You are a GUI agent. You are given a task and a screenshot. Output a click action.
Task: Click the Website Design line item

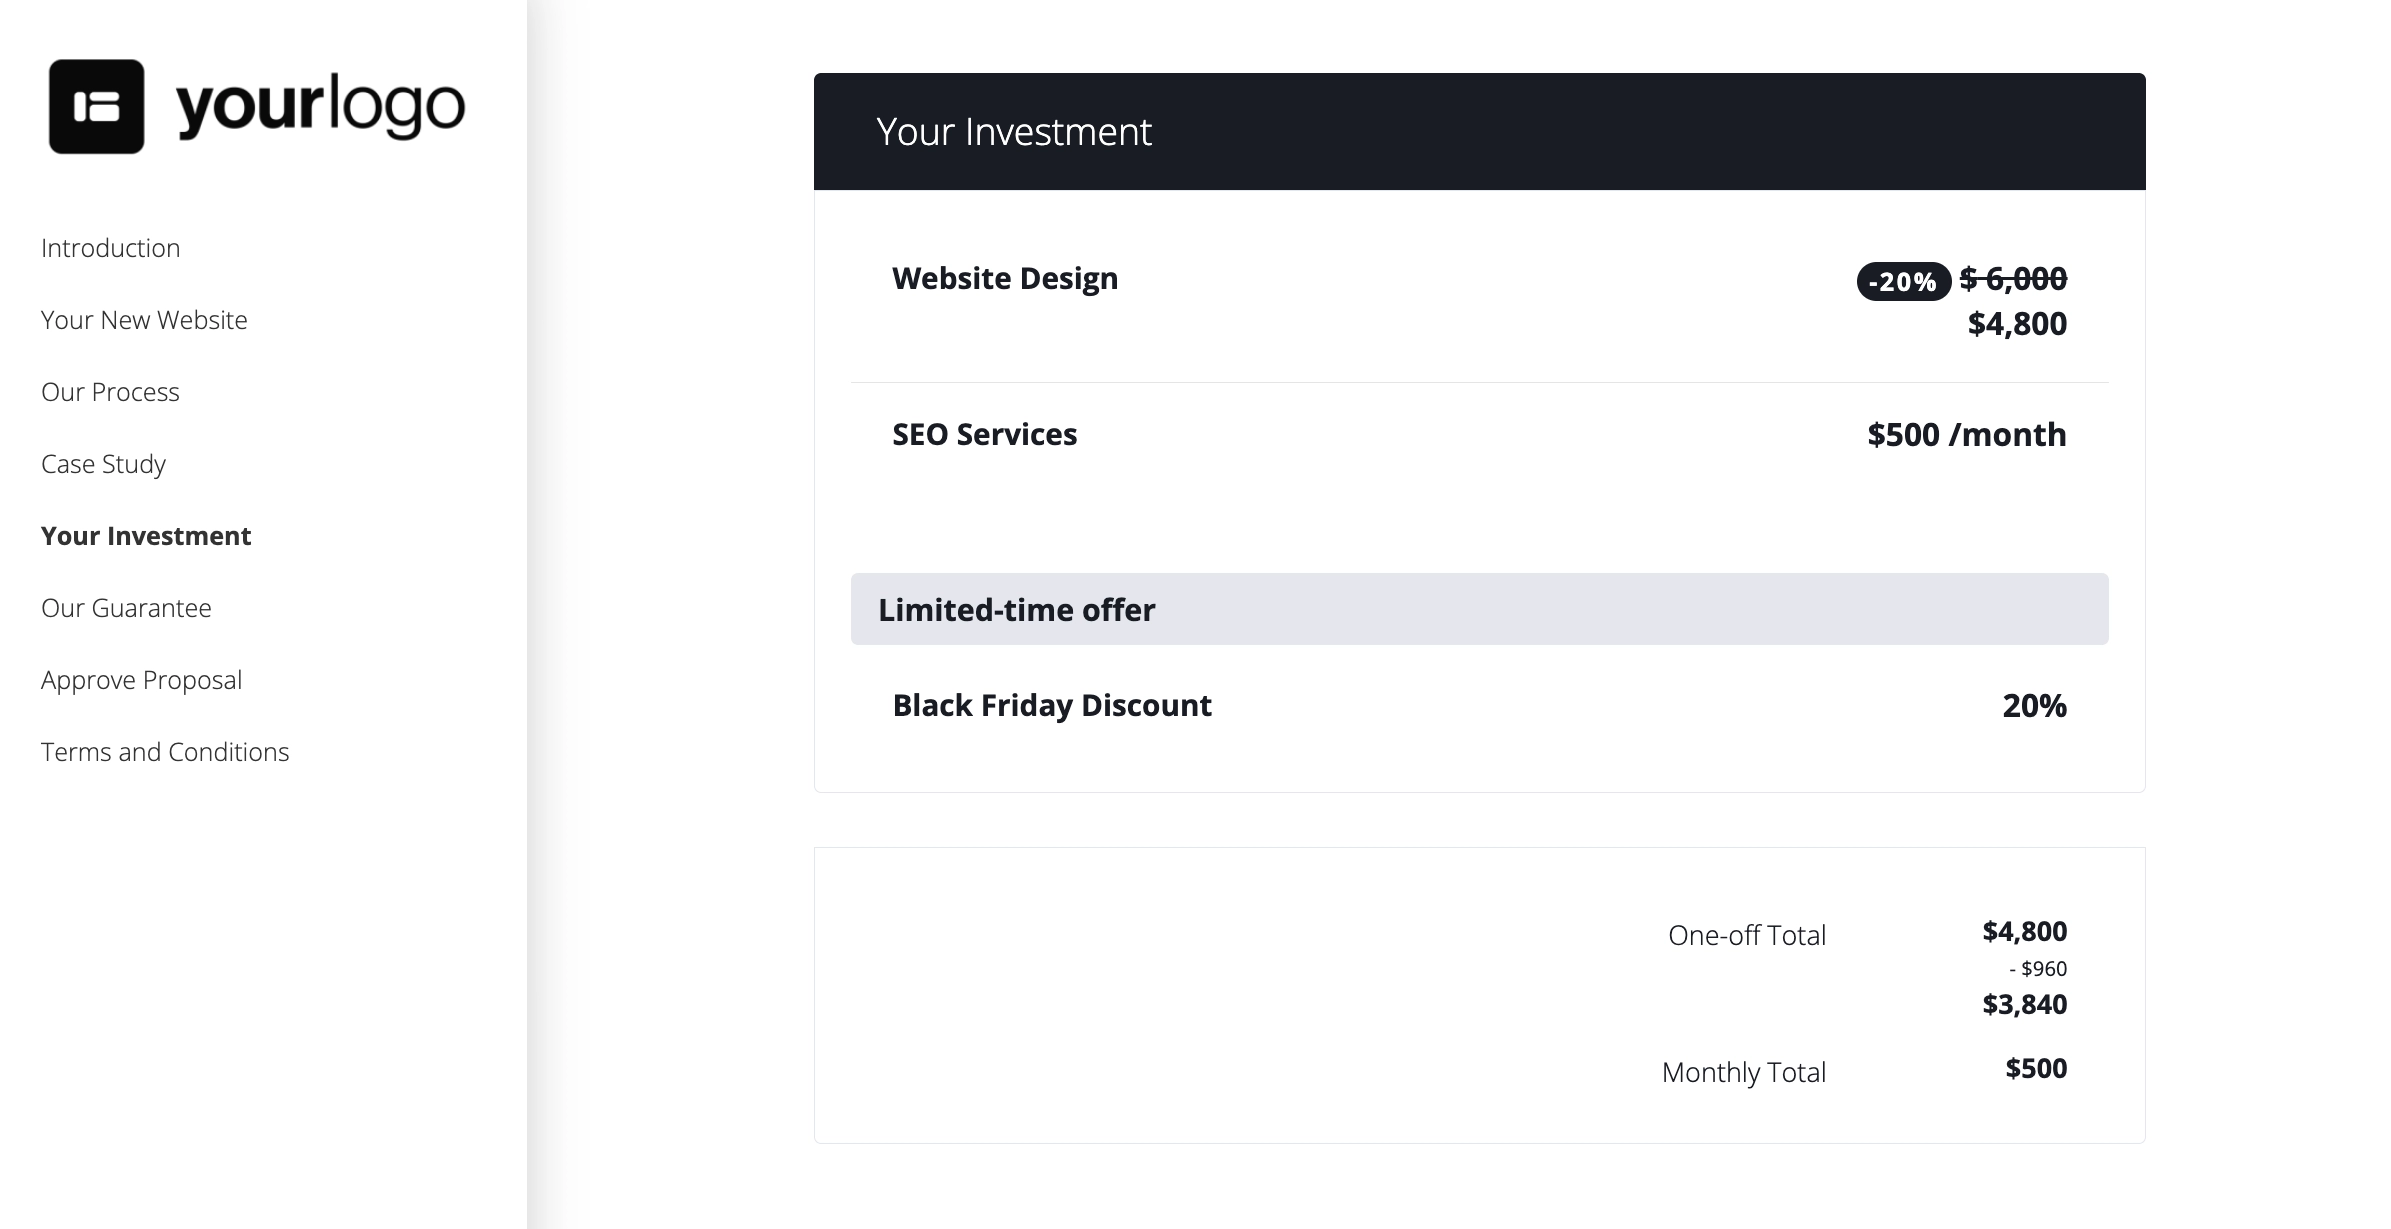pos(1004,278)
